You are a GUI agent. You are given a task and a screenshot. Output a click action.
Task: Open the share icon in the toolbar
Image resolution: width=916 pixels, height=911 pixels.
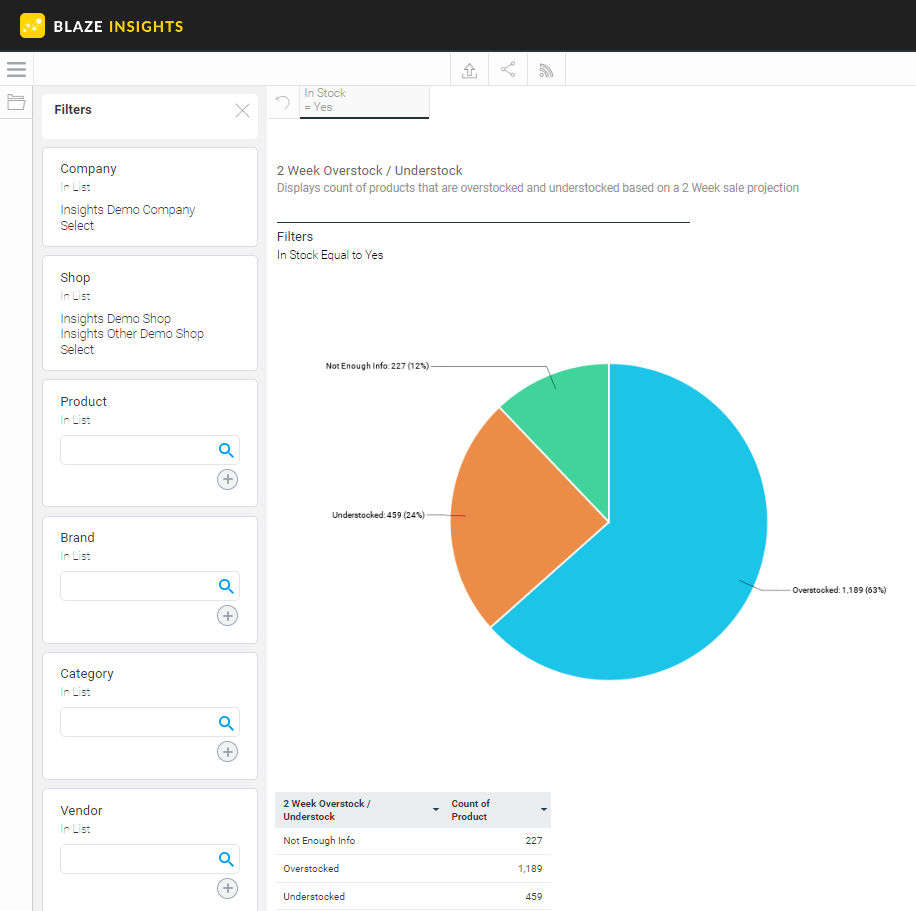coord(507,69)
